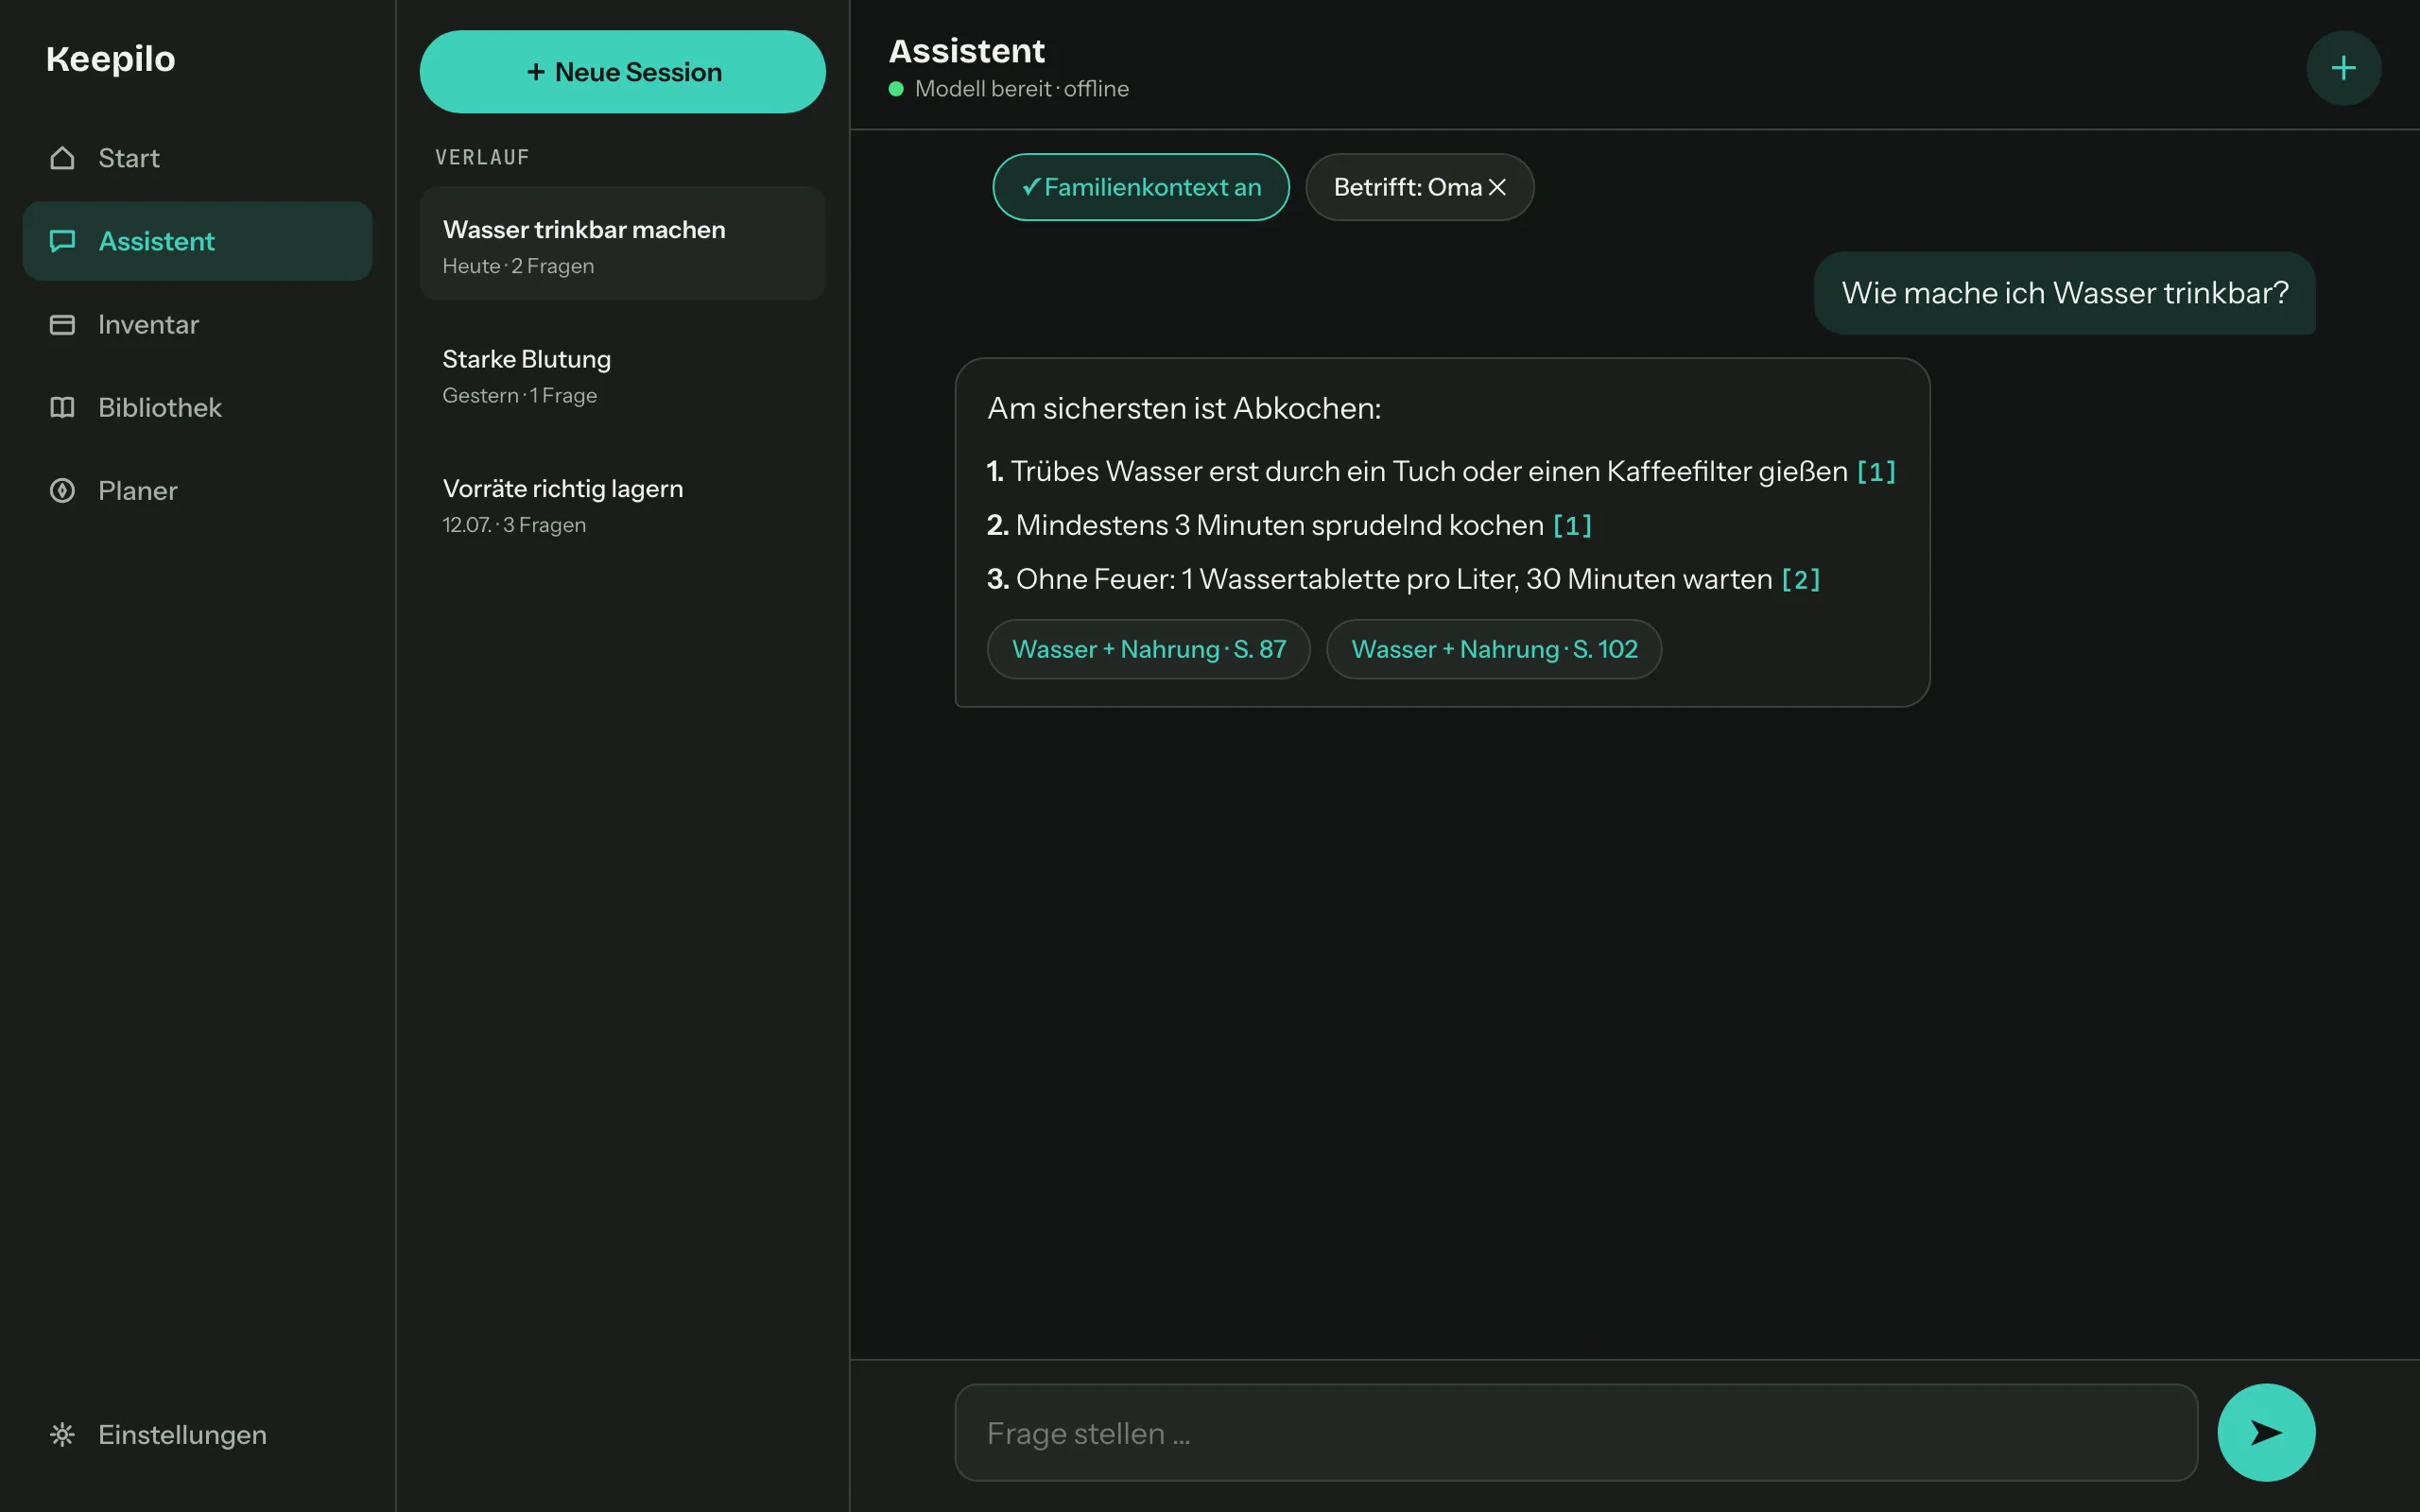Focus the 'Frage stellen …' input field
The width and height of the screenshot is (2420, 1512).
click(x=1576, y=1432)
